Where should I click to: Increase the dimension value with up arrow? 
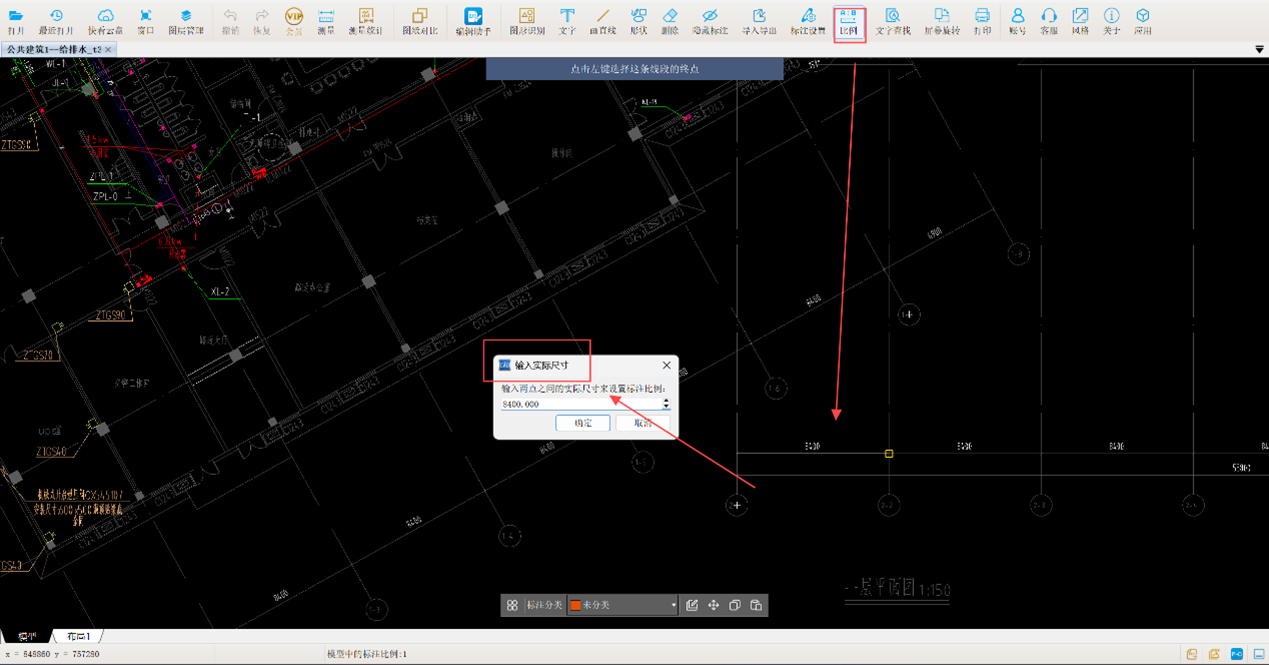[x=666, y=401]
